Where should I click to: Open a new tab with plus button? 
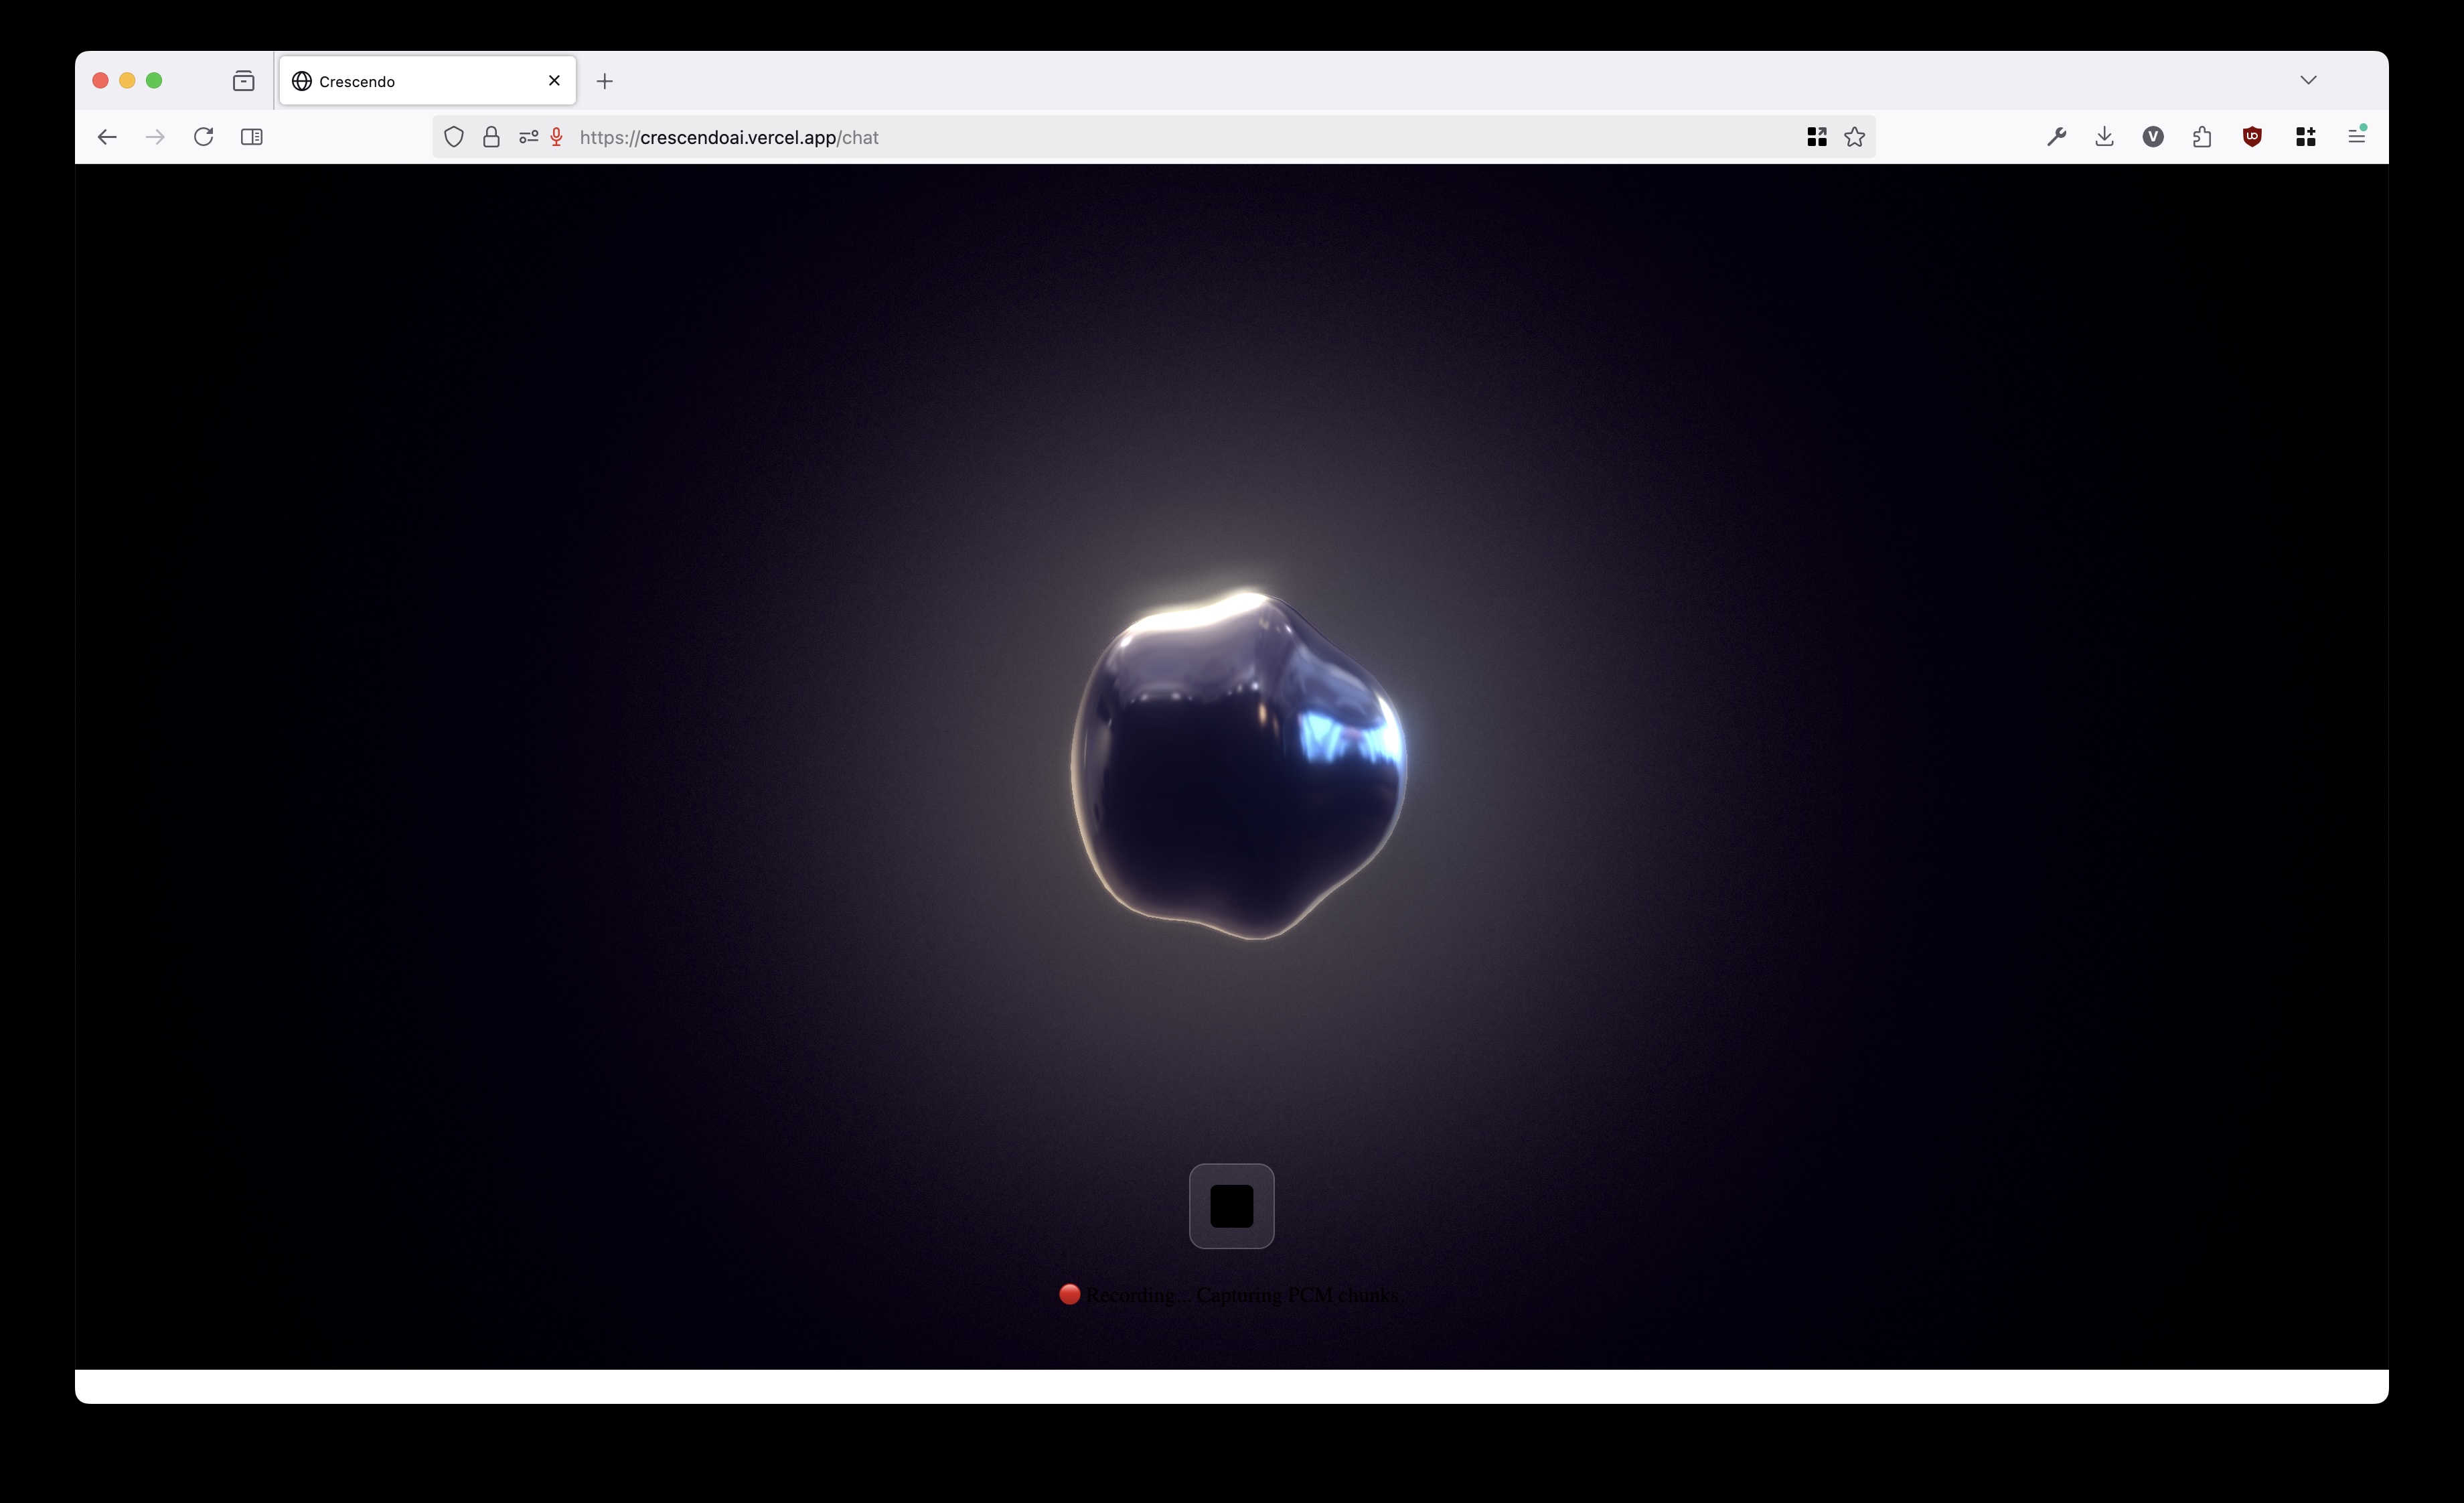point(604,81)
